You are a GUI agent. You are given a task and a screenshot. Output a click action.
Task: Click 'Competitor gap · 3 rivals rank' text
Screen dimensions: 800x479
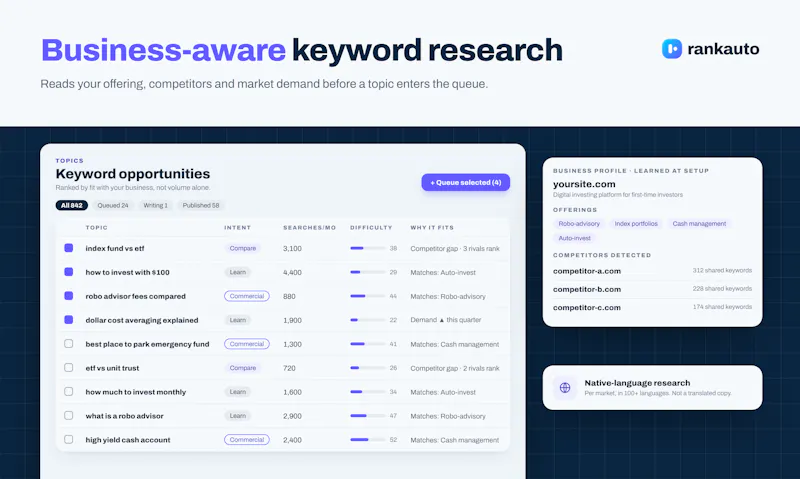pos(455,248)
